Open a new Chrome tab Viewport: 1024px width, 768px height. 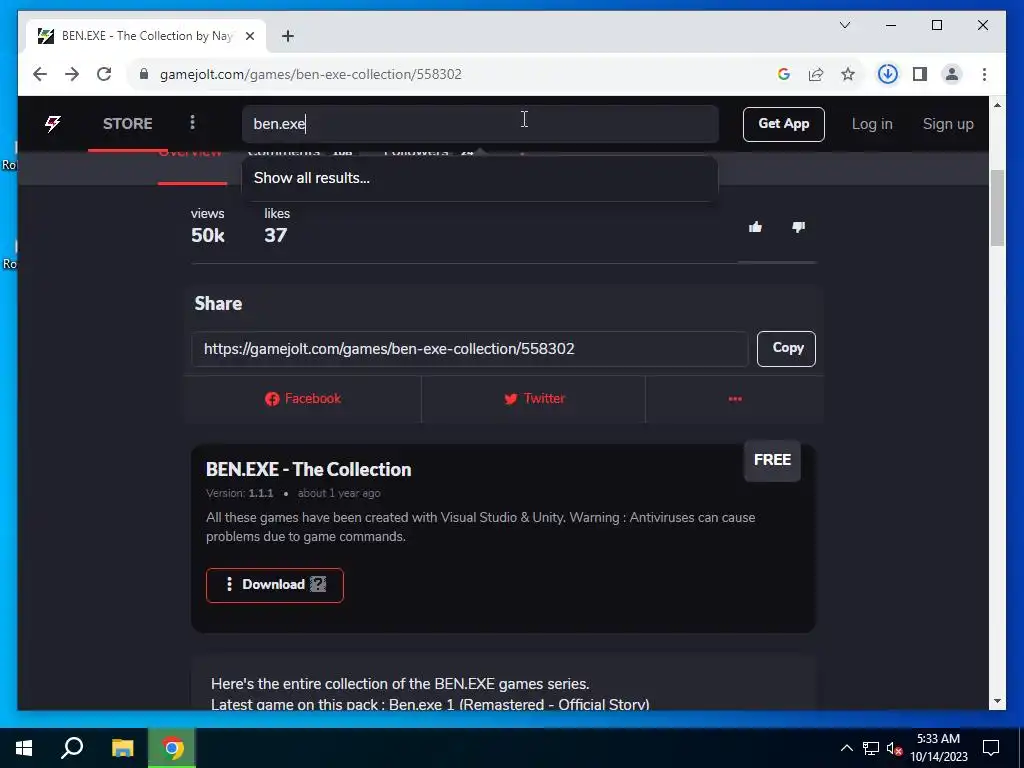click(x=288, y=36)
